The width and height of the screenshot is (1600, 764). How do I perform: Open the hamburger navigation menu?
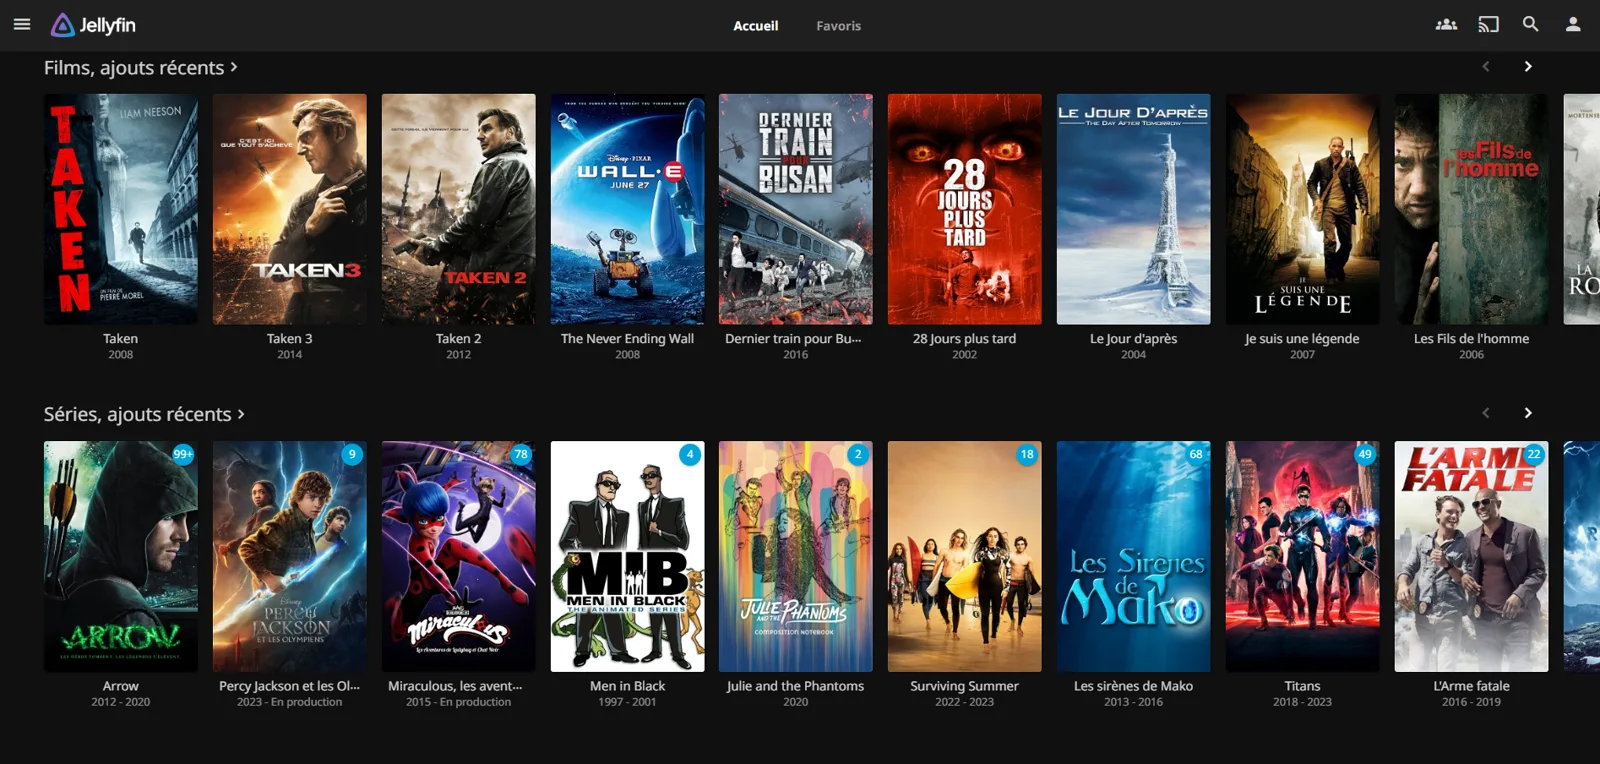22,25
